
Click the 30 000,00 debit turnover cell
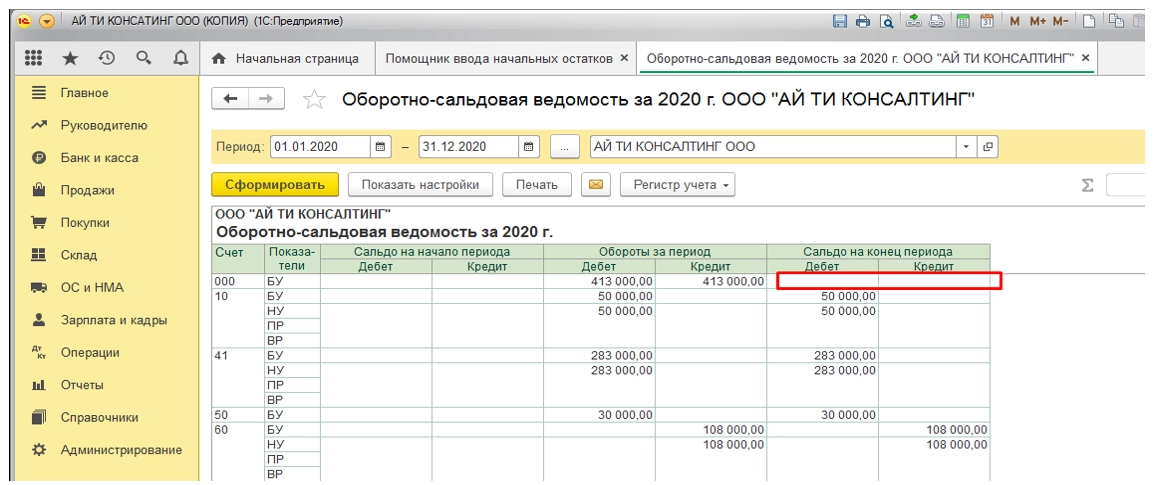tap(599, 414)
